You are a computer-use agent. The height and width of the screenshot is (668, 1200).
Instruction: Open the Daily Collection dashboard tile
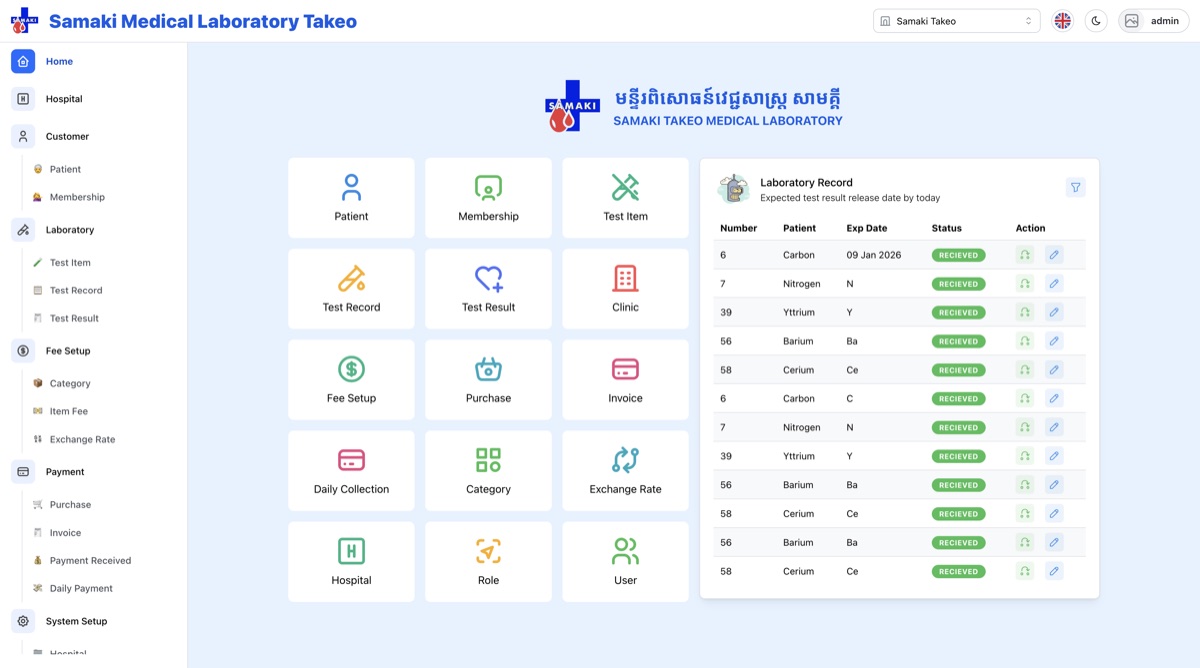(351, 471)
